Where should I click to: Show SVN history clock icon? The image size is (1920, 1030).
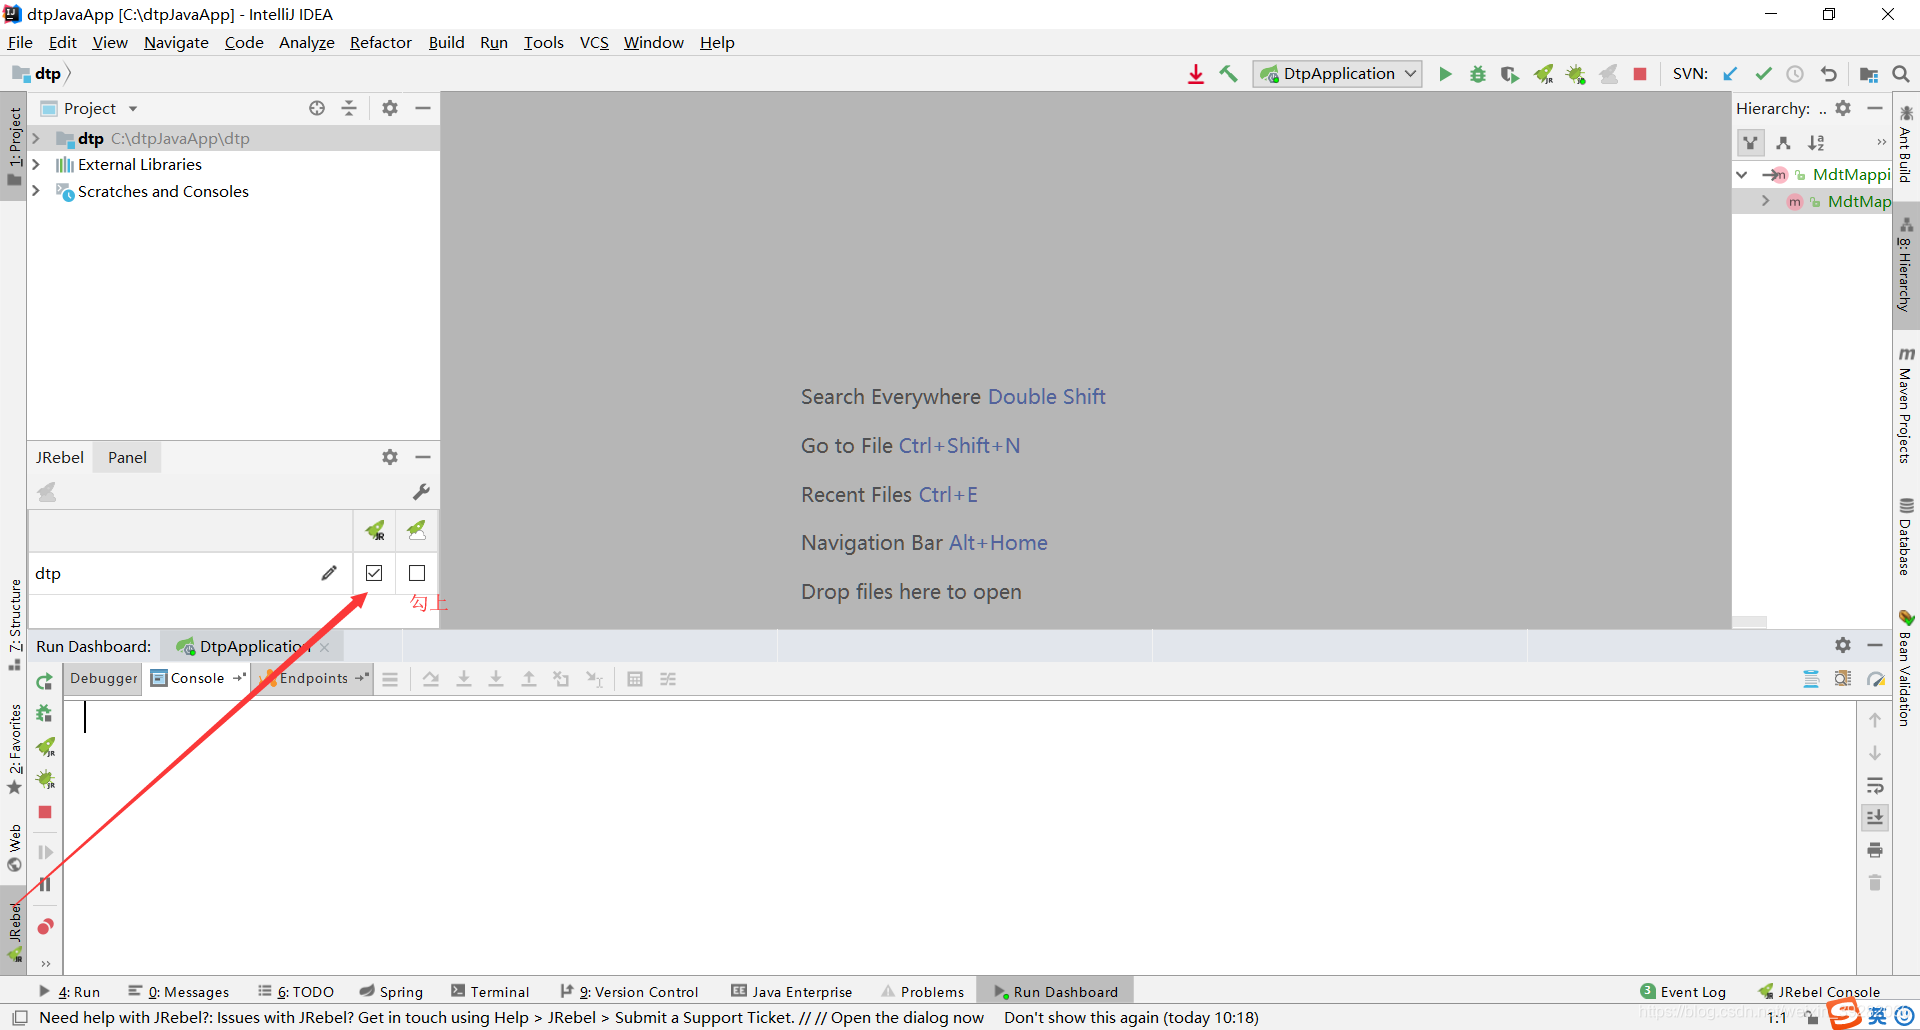point(1795,74)
